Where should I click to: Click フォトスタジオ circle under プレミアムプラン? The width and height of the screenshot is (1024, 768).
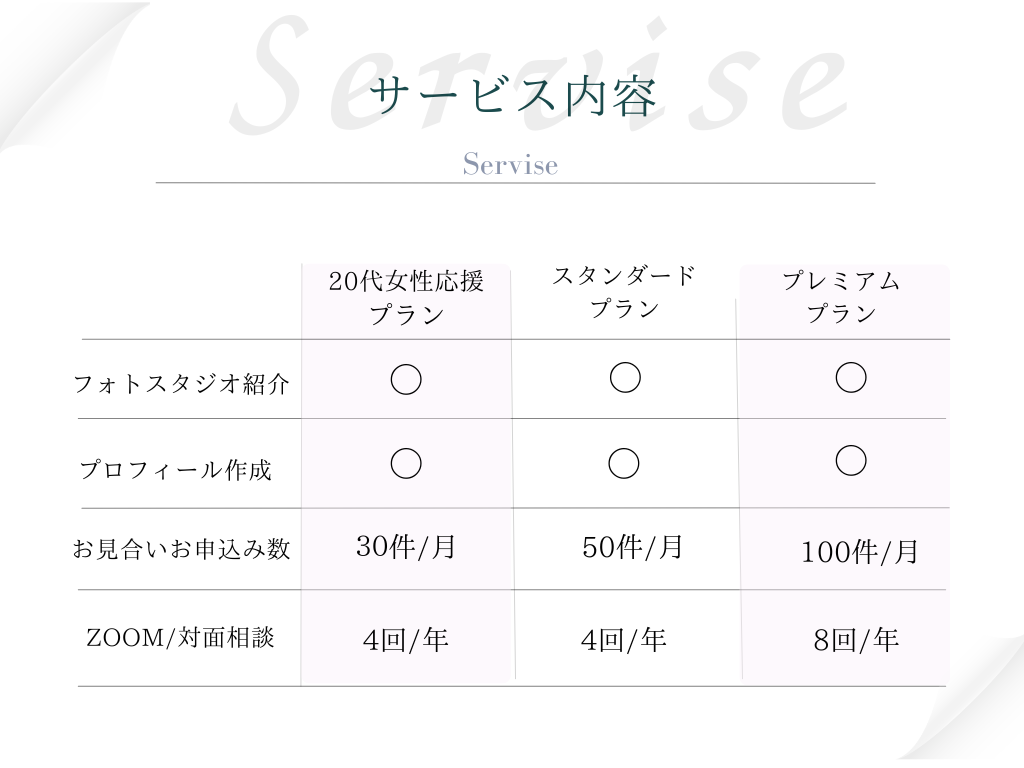[851, 377]
